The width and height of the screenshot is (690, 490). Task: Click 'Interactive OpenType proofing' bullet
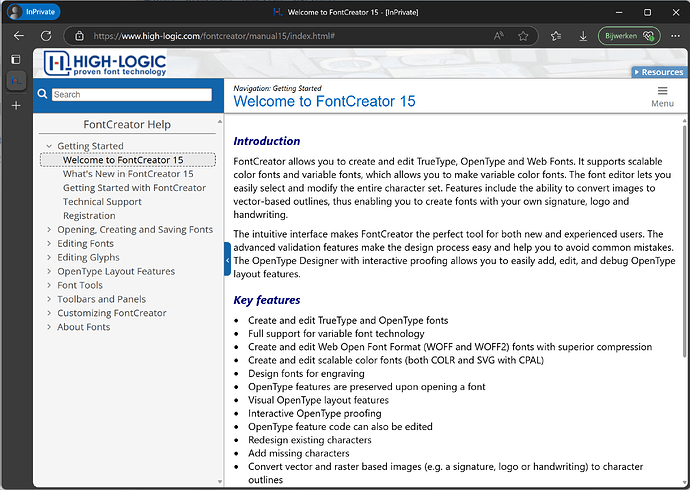point(315,413)
